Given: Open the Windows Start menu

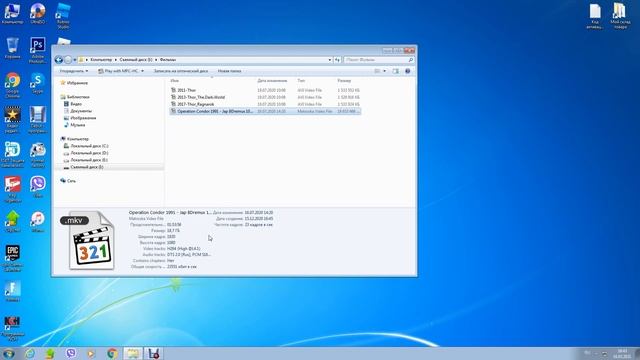Looking at the screenshot, I should coord(8,353).
